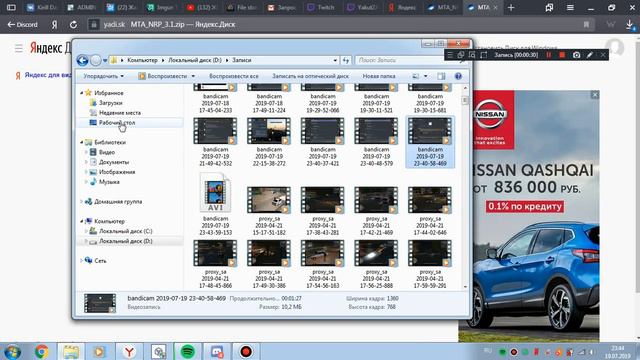Viewport: 640px width, 360px height.
Task: Launch Chrome from the taskbar
Action: point(42,352)
